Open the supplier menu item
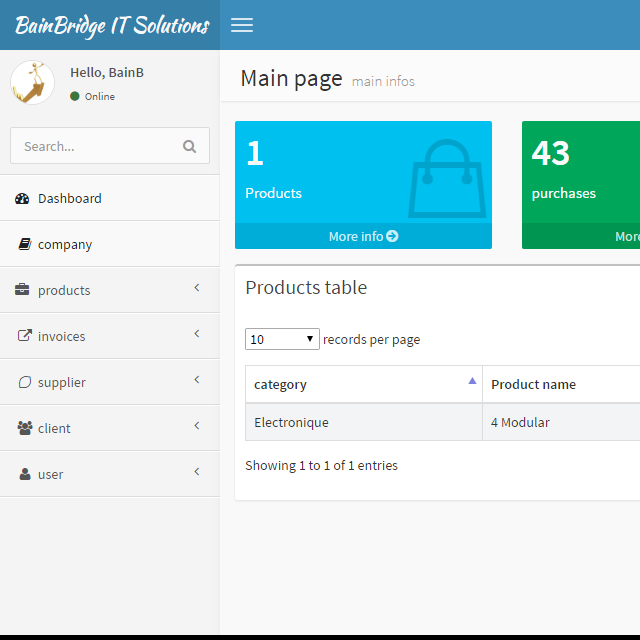Screen dimensions: 640x640 (x=110, y=382)
